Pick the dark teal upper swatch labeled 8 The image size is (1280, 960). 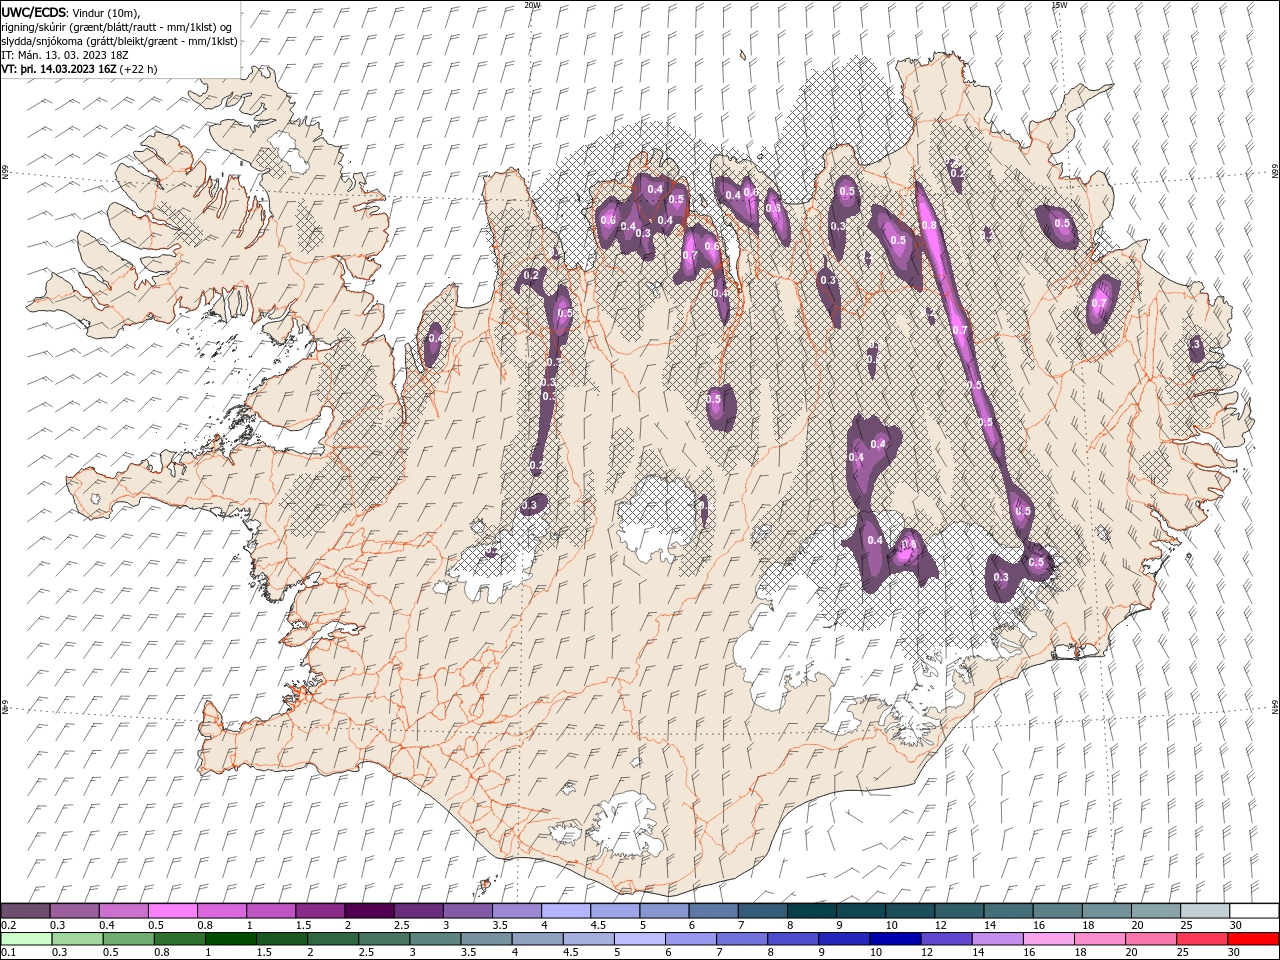(810, 910)
